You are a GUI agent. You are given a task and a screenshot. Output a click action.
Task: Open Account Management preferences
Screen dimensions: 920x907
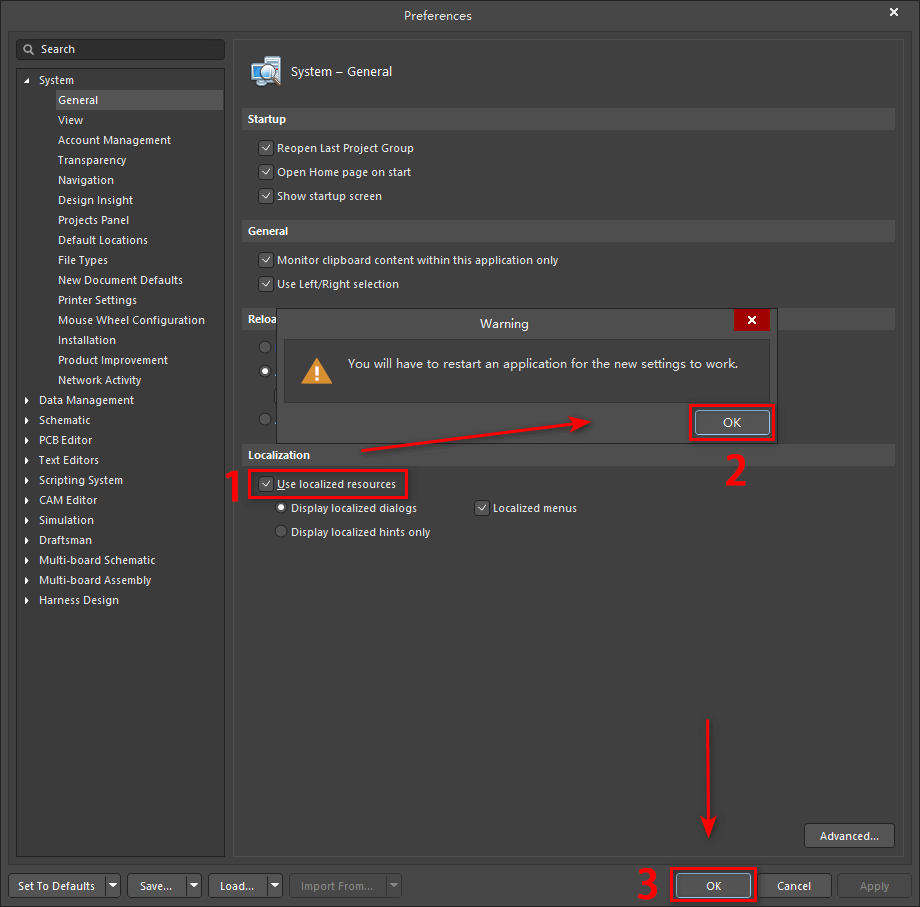point(114,140)
